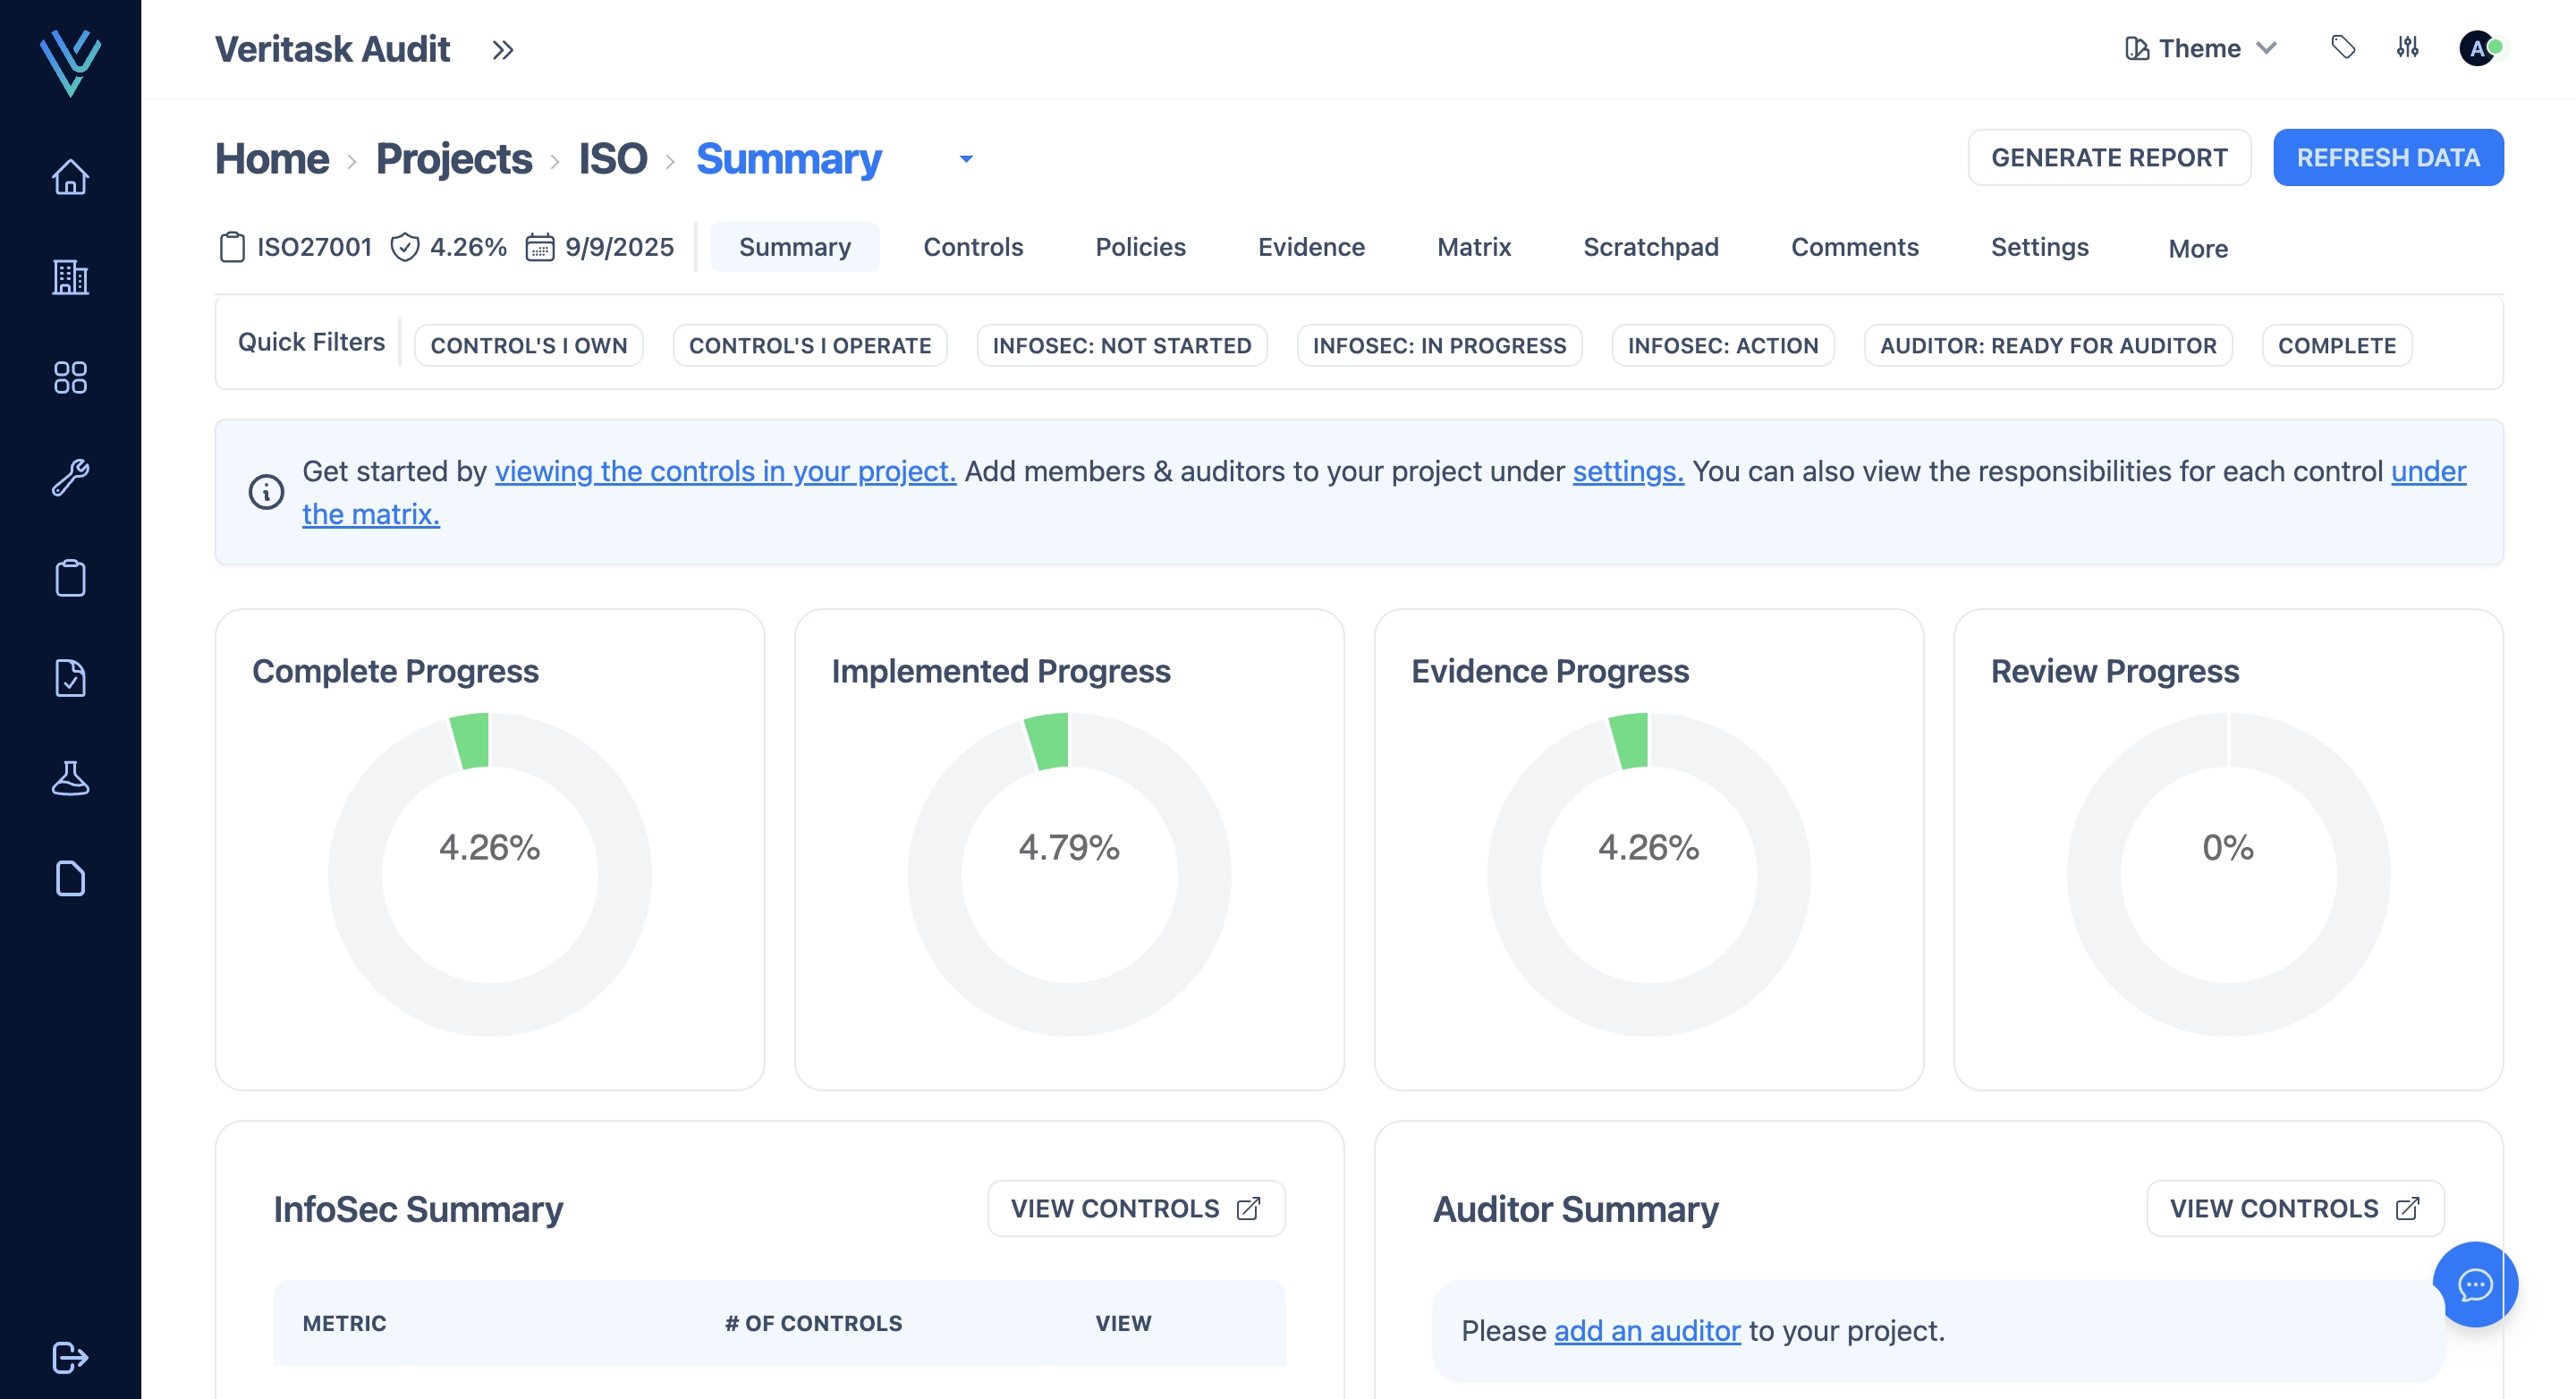Follow the 'settings.' link in the banner

coord(1628,471)
